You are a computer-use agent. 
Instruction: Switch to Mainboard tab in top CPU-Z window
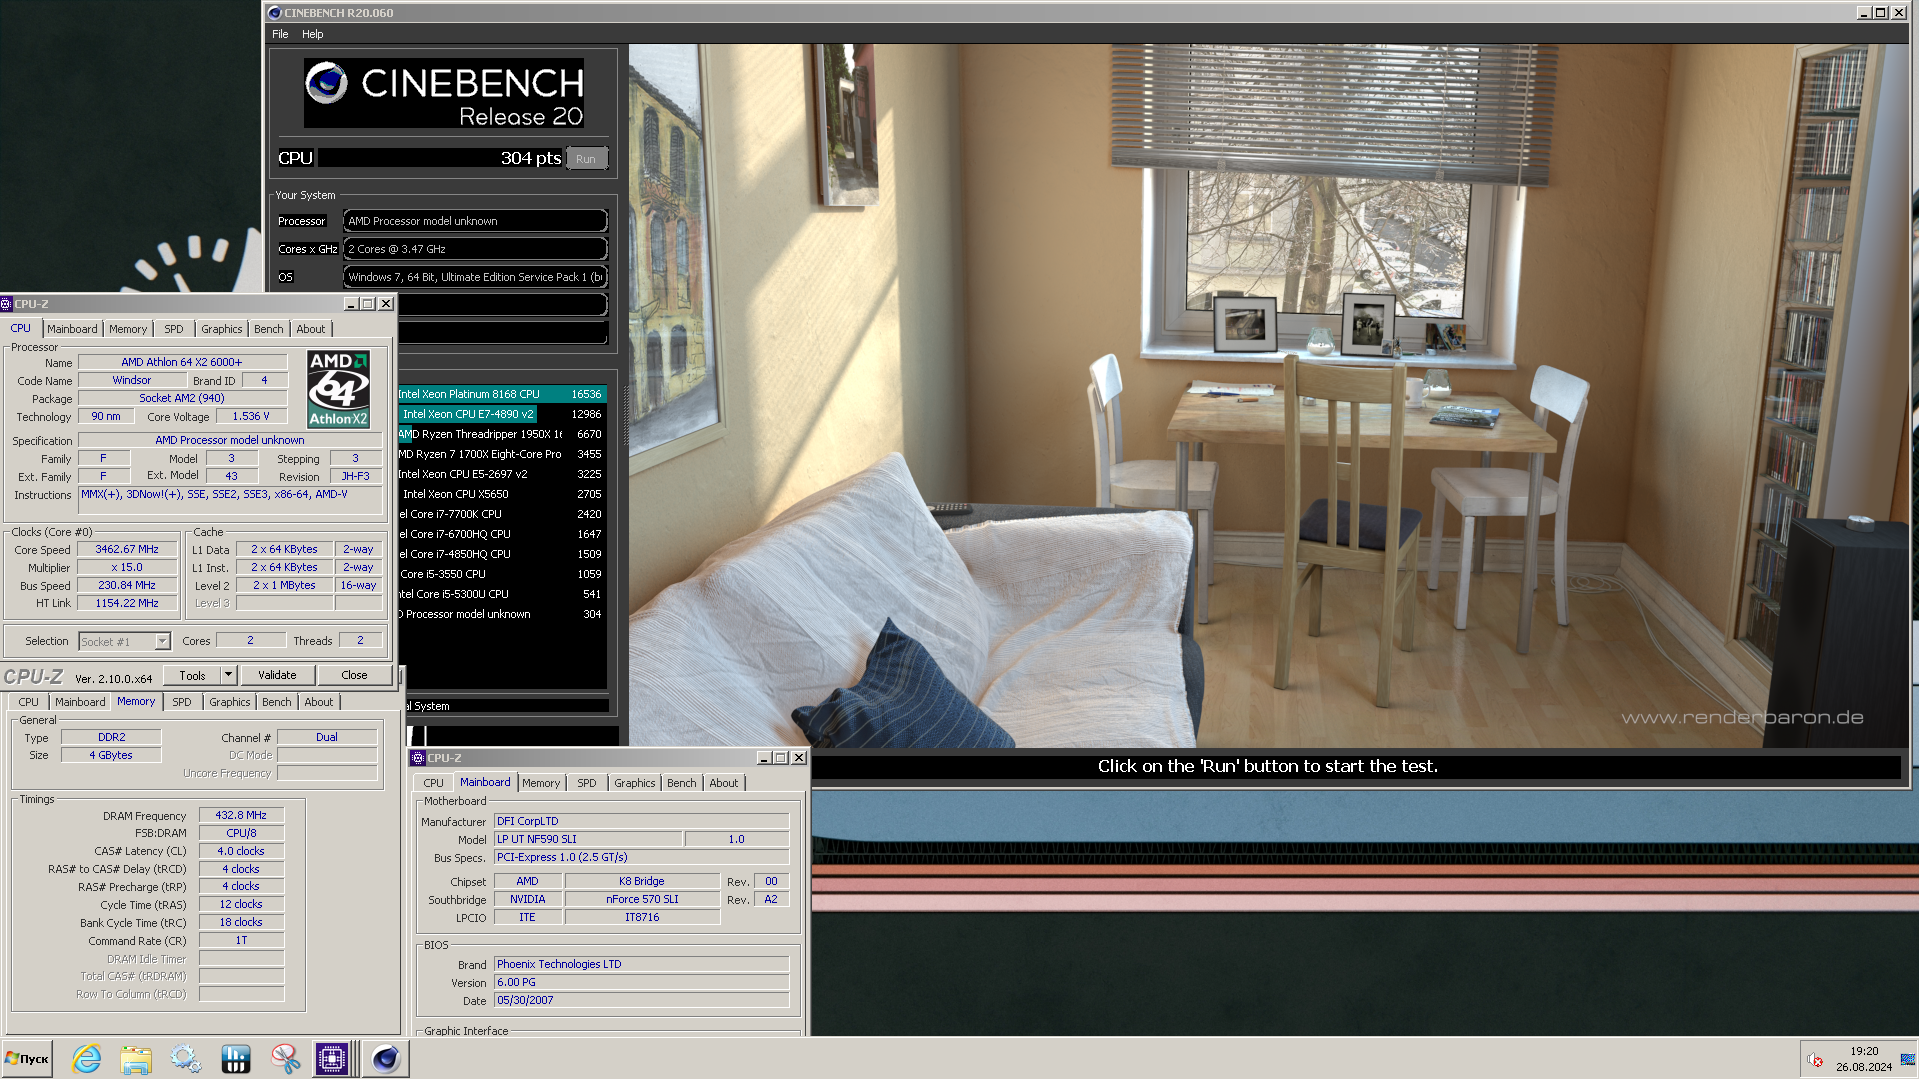[x=72, y=329]
